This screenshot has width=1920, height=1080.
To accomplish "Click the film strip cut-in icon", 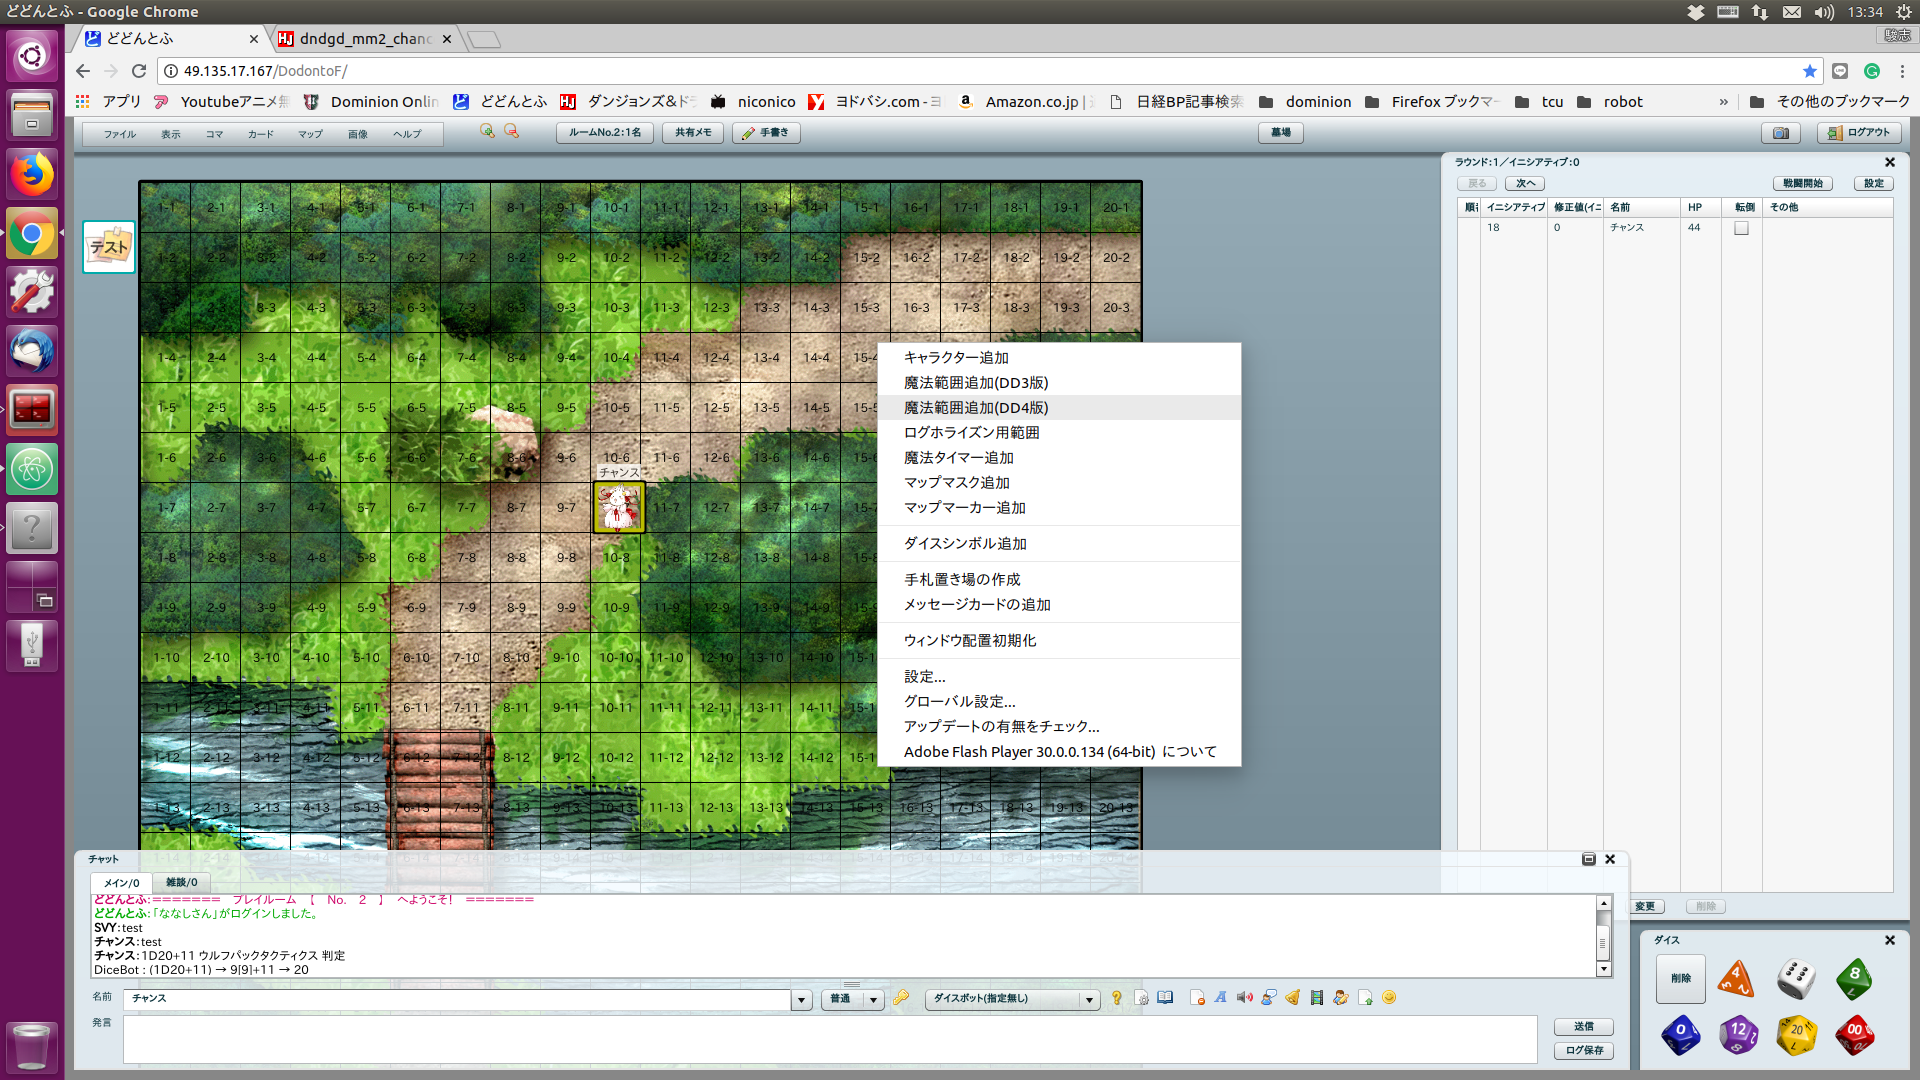I will [1317, 998].
